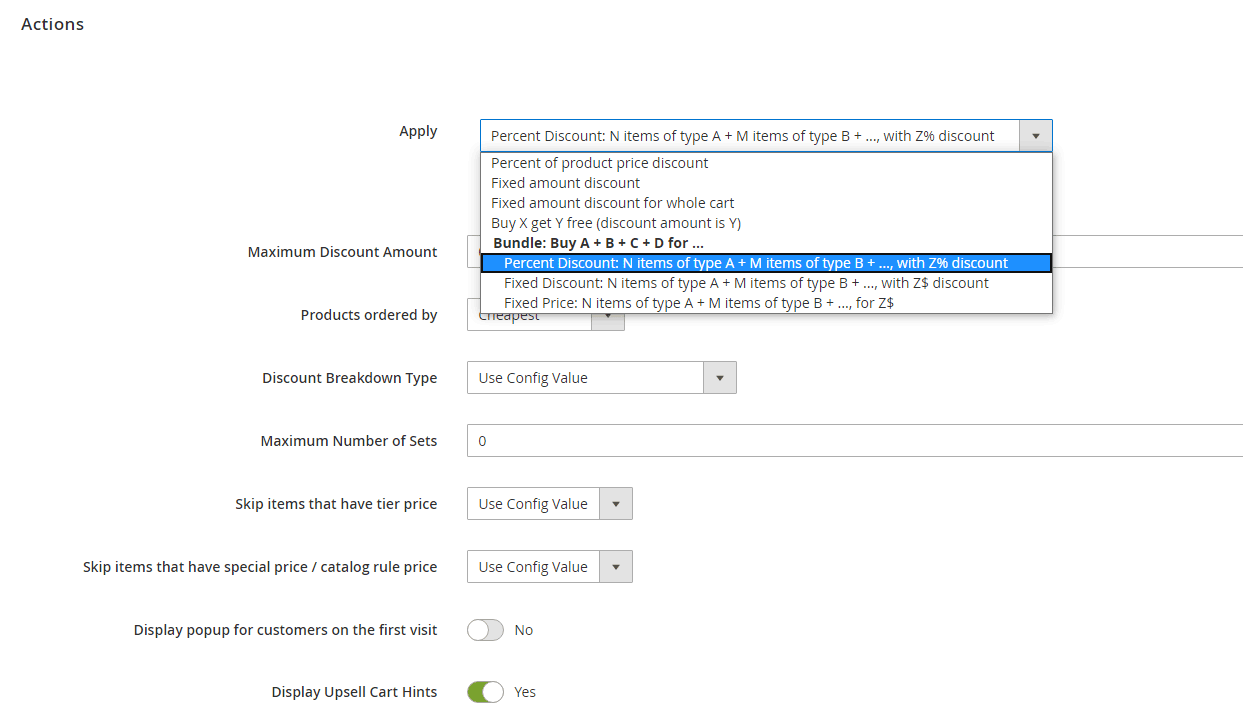Image resolution: width=1243 pixels, height=725 pixels.
Task: Click the Display Upsell Cart Hints label
Action: pyautogui.click(x=354, y=692)
